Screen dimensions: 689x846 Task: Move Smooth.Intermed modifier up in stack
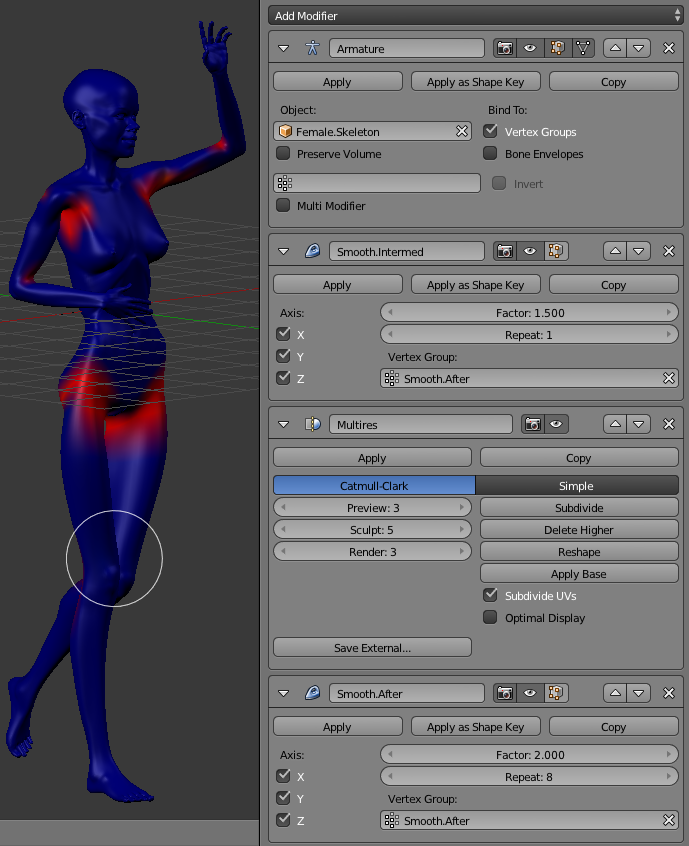coord(616,252)
